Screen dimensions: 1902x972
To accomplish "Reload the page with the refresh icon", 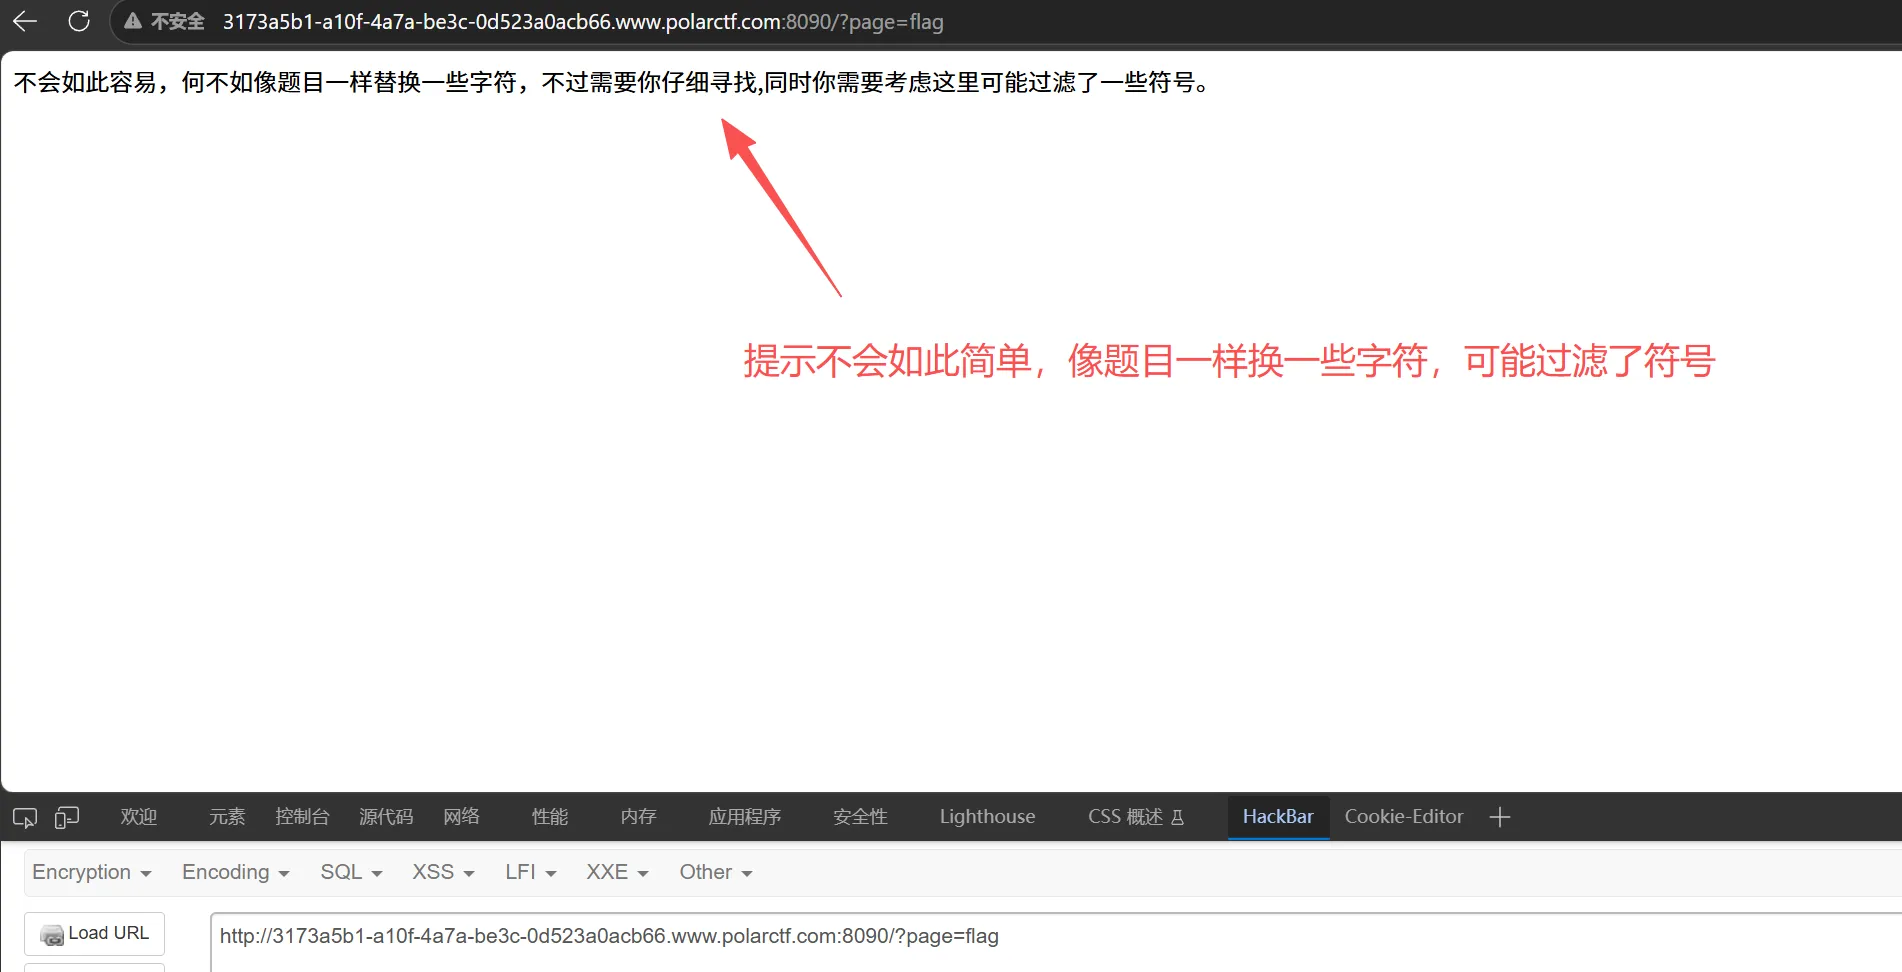I will (79, 21).
